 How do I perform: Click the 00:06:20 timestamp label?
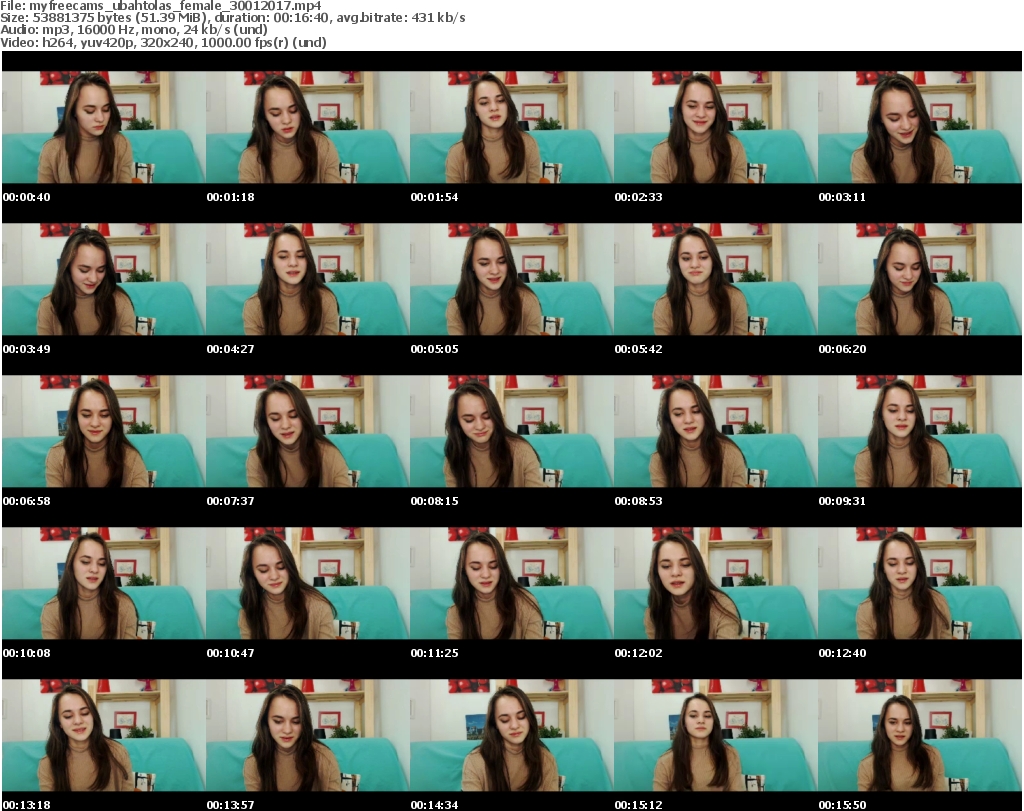(x=842, y=349)
